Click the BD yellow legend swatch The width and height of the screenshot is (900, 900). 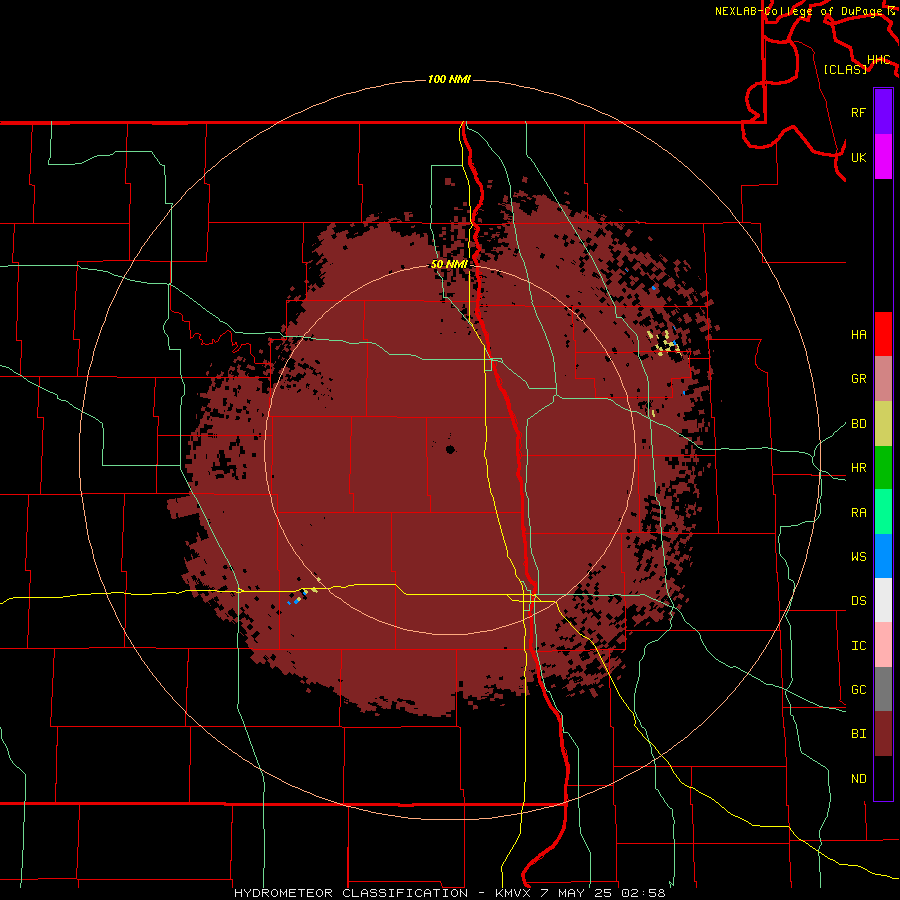tap(883, 424)
